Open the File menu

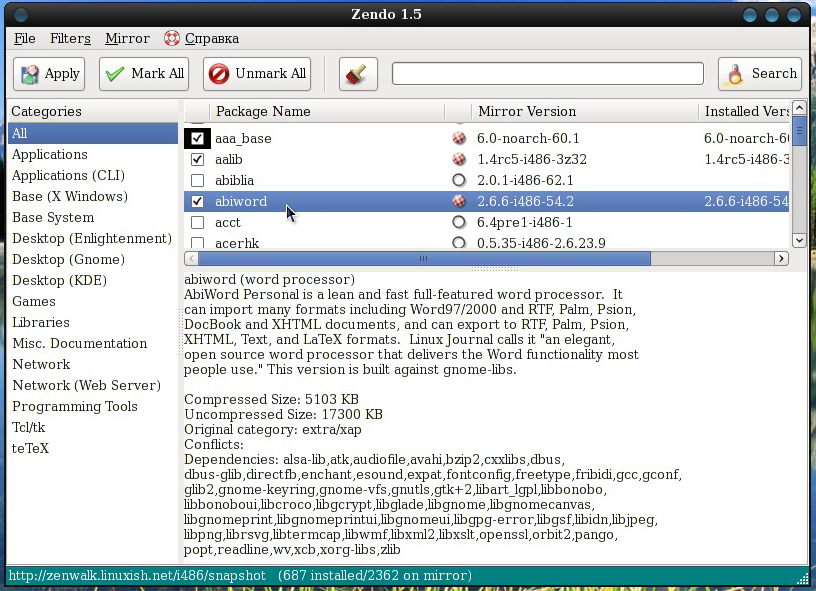[x=24, y=38]
